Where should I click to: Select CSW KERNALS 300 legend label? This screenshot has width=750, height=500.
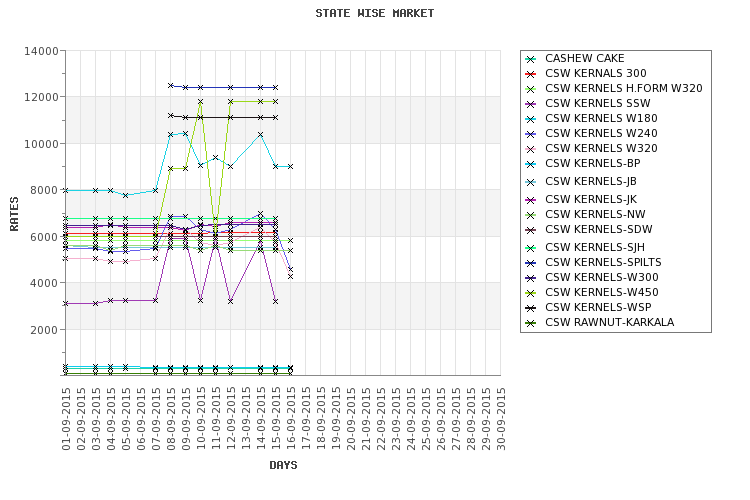pyautogui.click(x=596, y=73)
